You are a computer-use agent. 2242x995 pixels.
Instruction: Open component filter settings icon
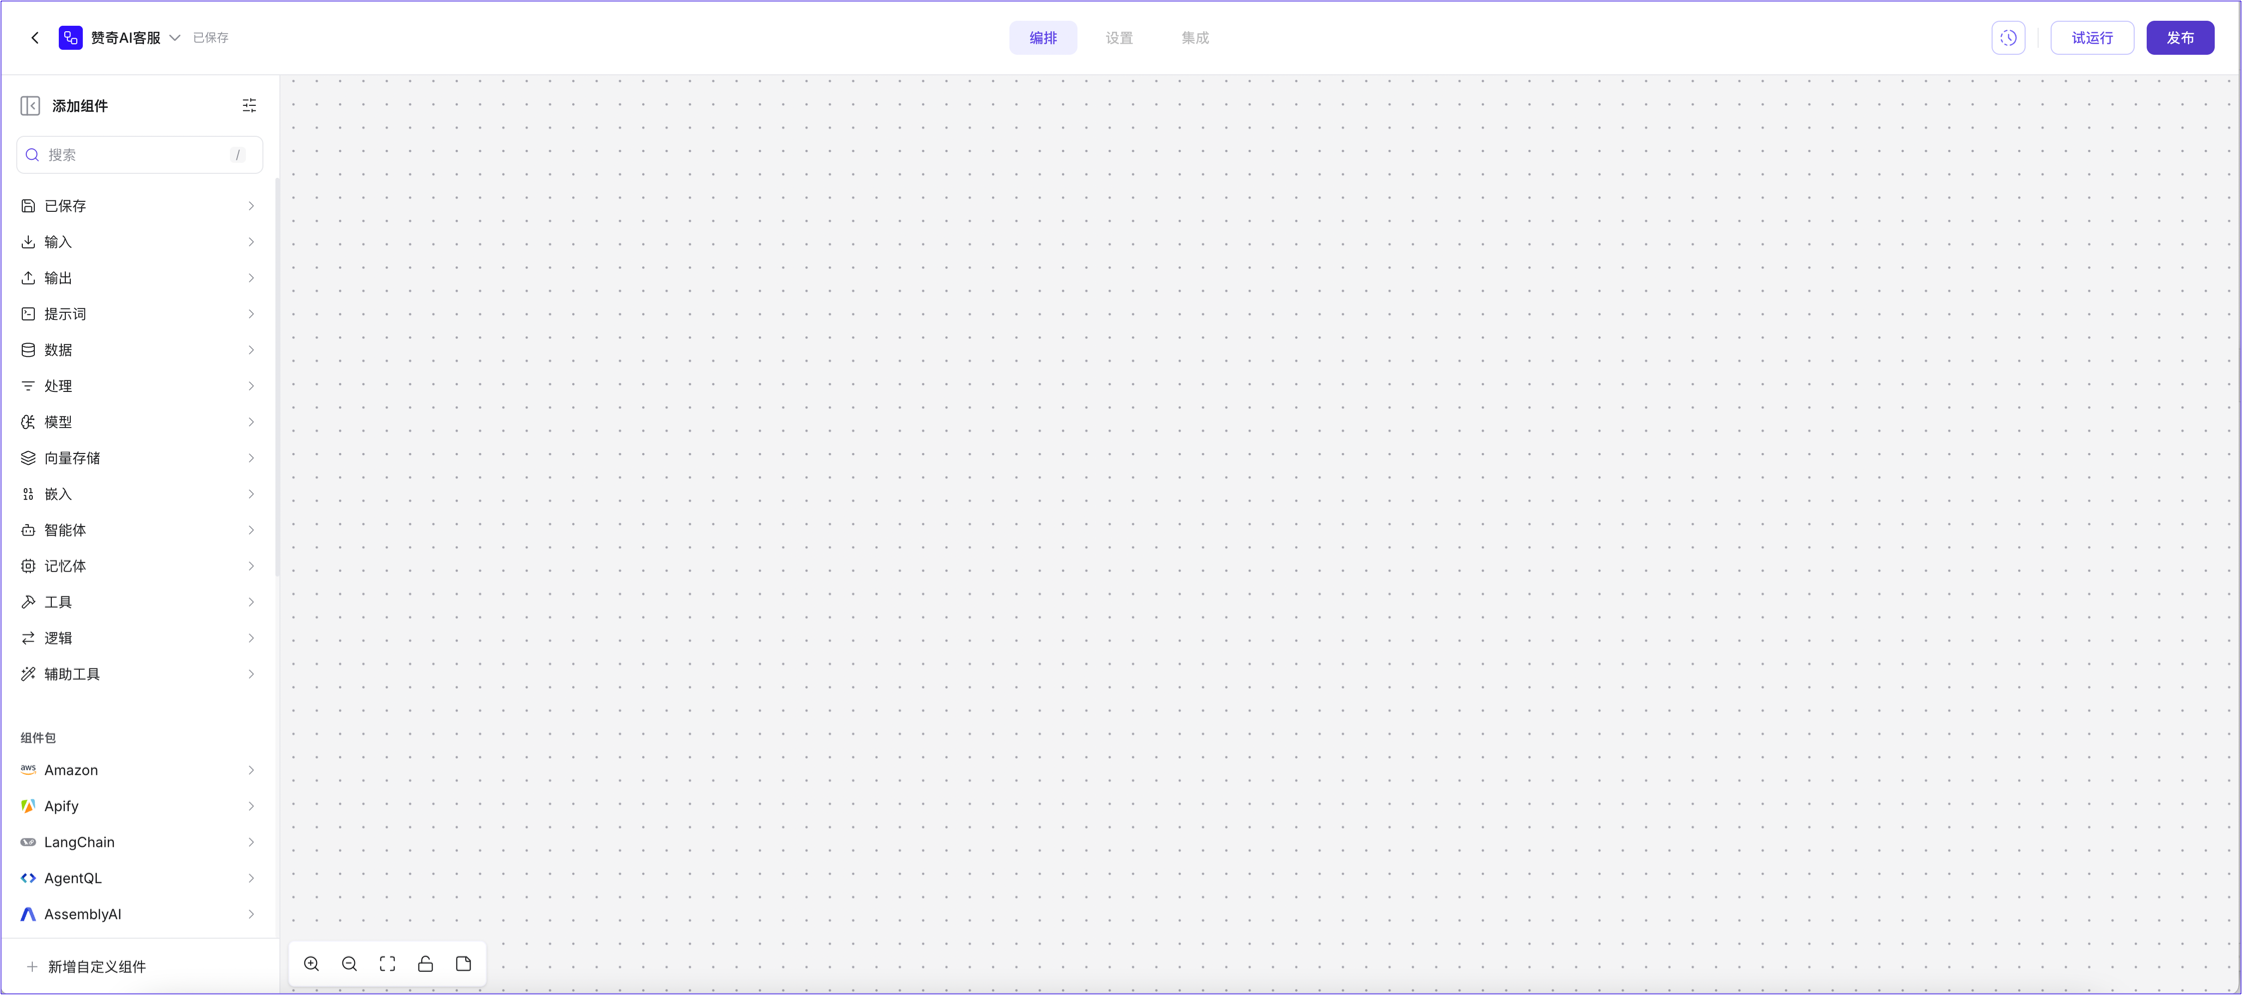[x=249, y=106]
